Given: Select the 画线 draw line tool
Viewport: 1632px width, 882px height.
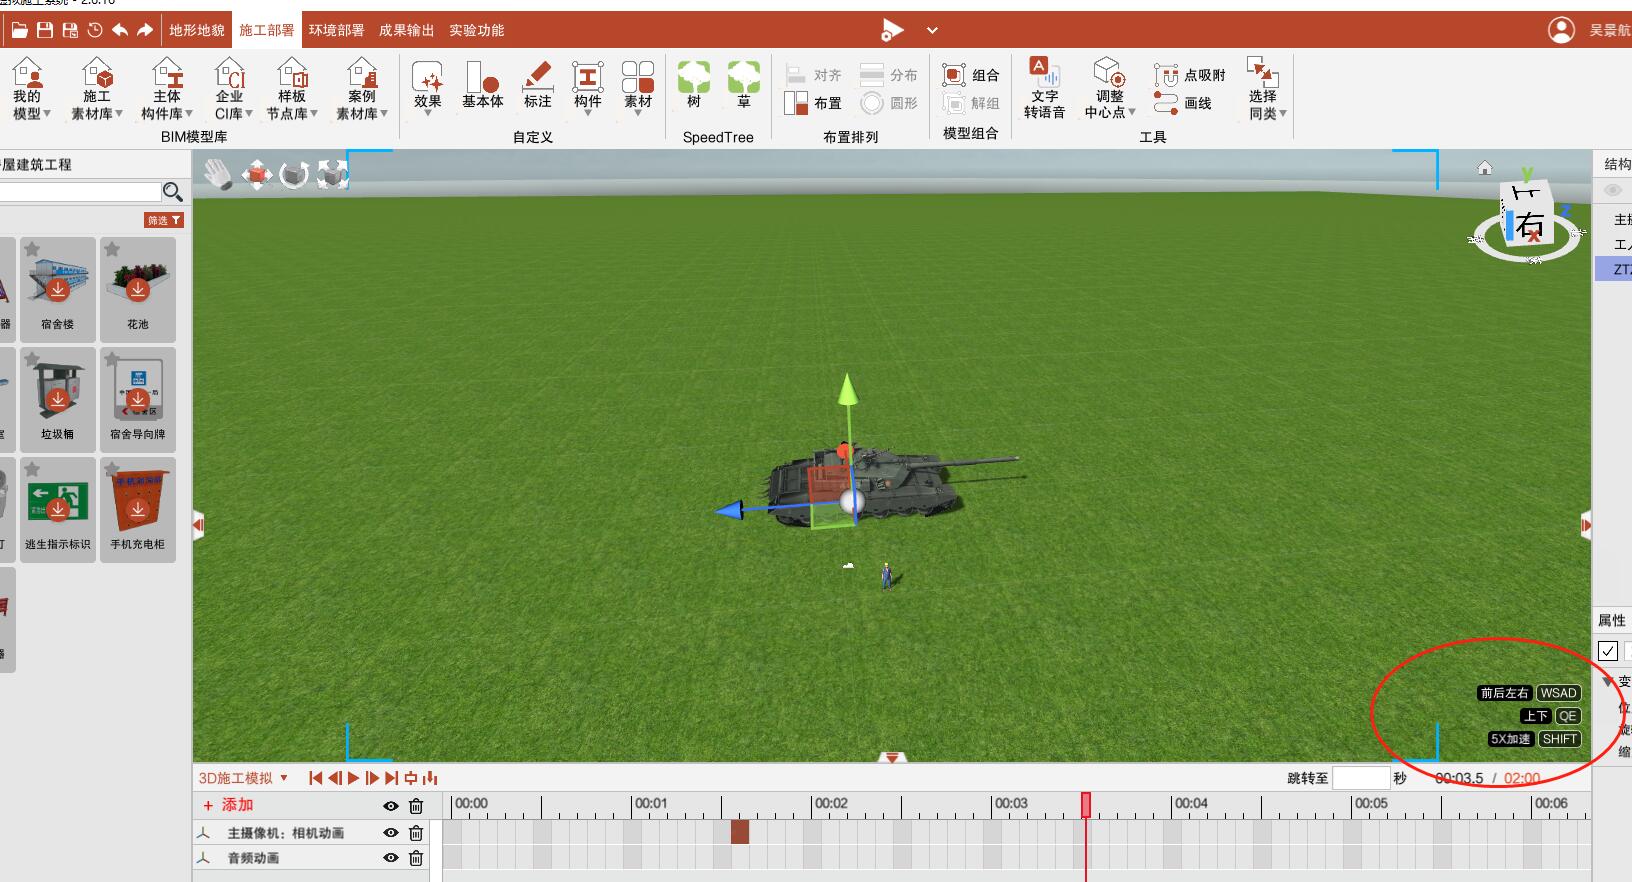Looking at the screenshot, I should pos(1183,103).
